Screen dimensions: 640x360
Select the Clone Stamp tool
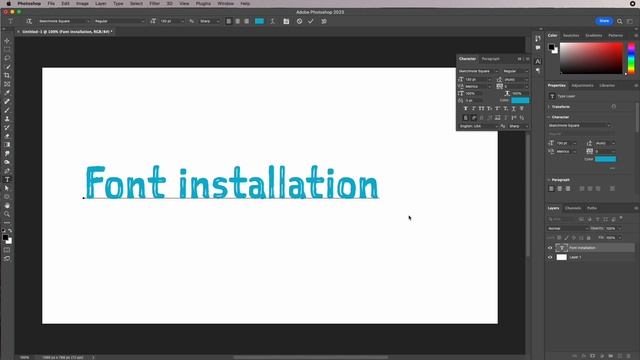coord(7,119)
